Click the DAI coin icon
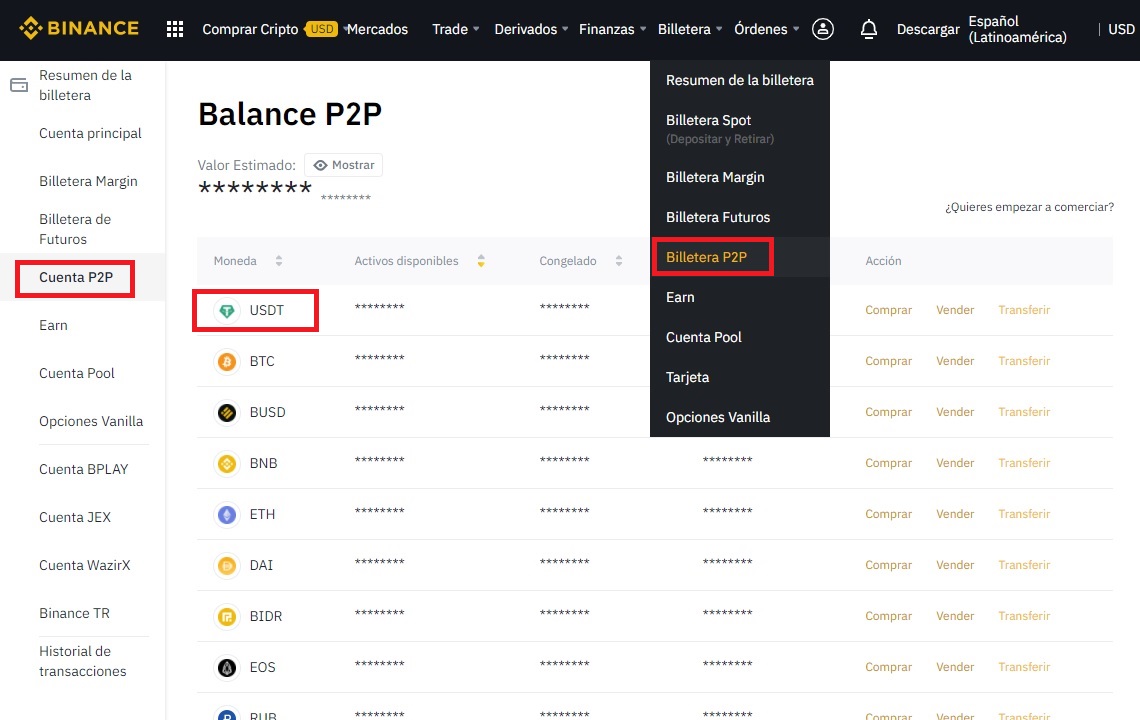The height and width of the screenshot is (720, 1140). click(227, 565)
